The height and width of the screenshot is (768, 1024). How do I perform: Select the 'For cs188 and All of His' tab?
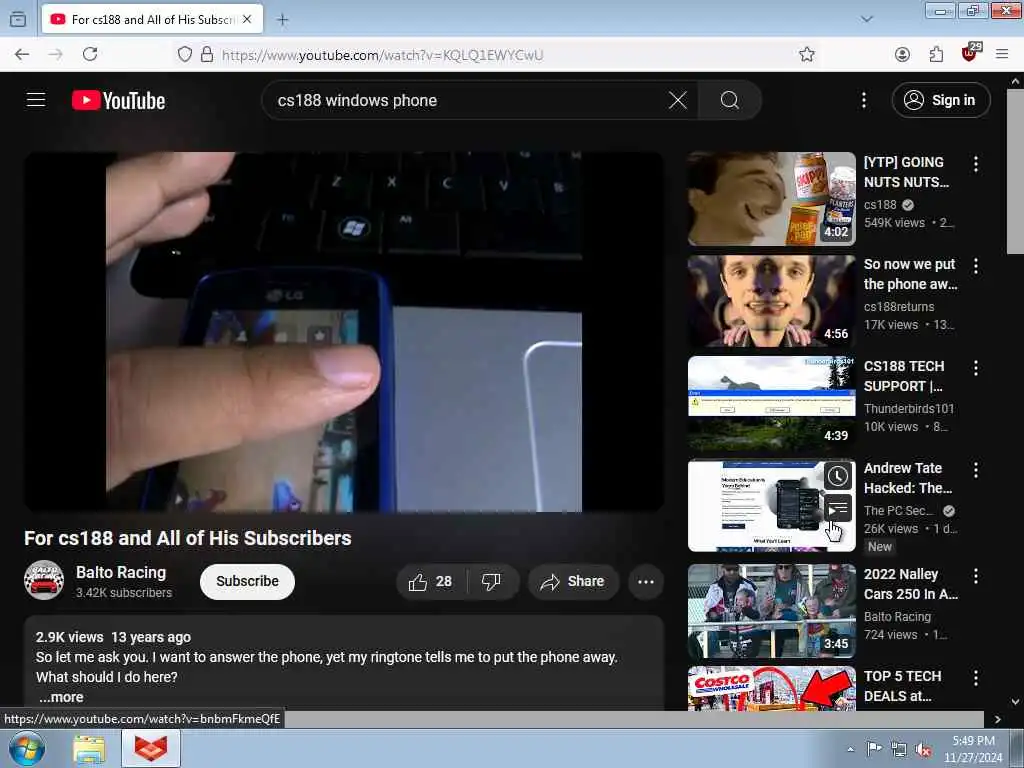[152, 20]
